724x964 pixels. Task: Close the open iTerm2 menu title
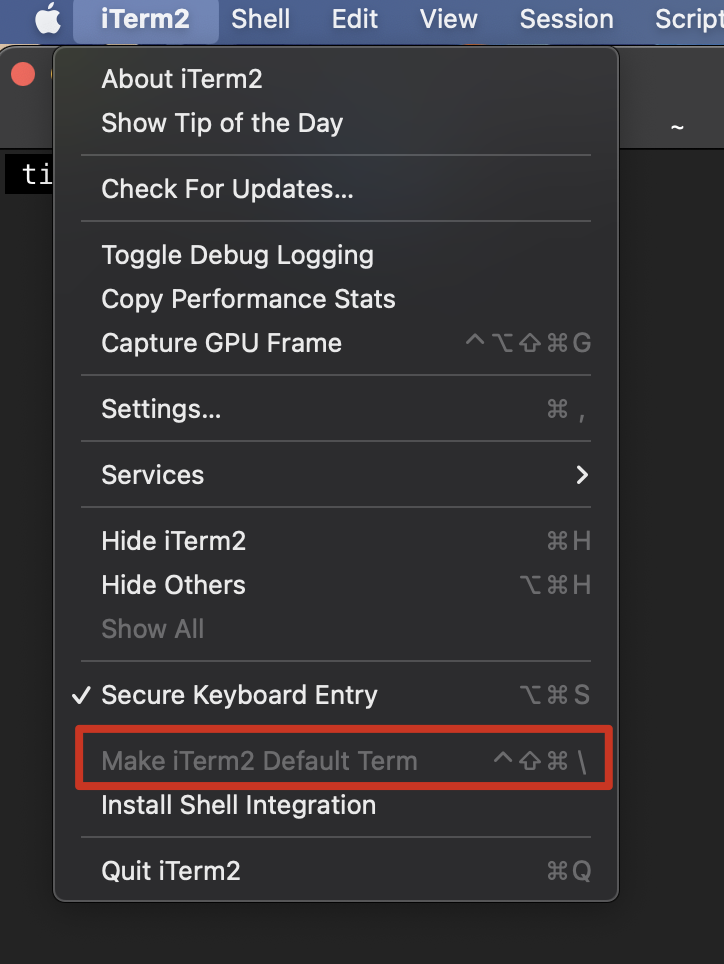[x=145, y=19]
